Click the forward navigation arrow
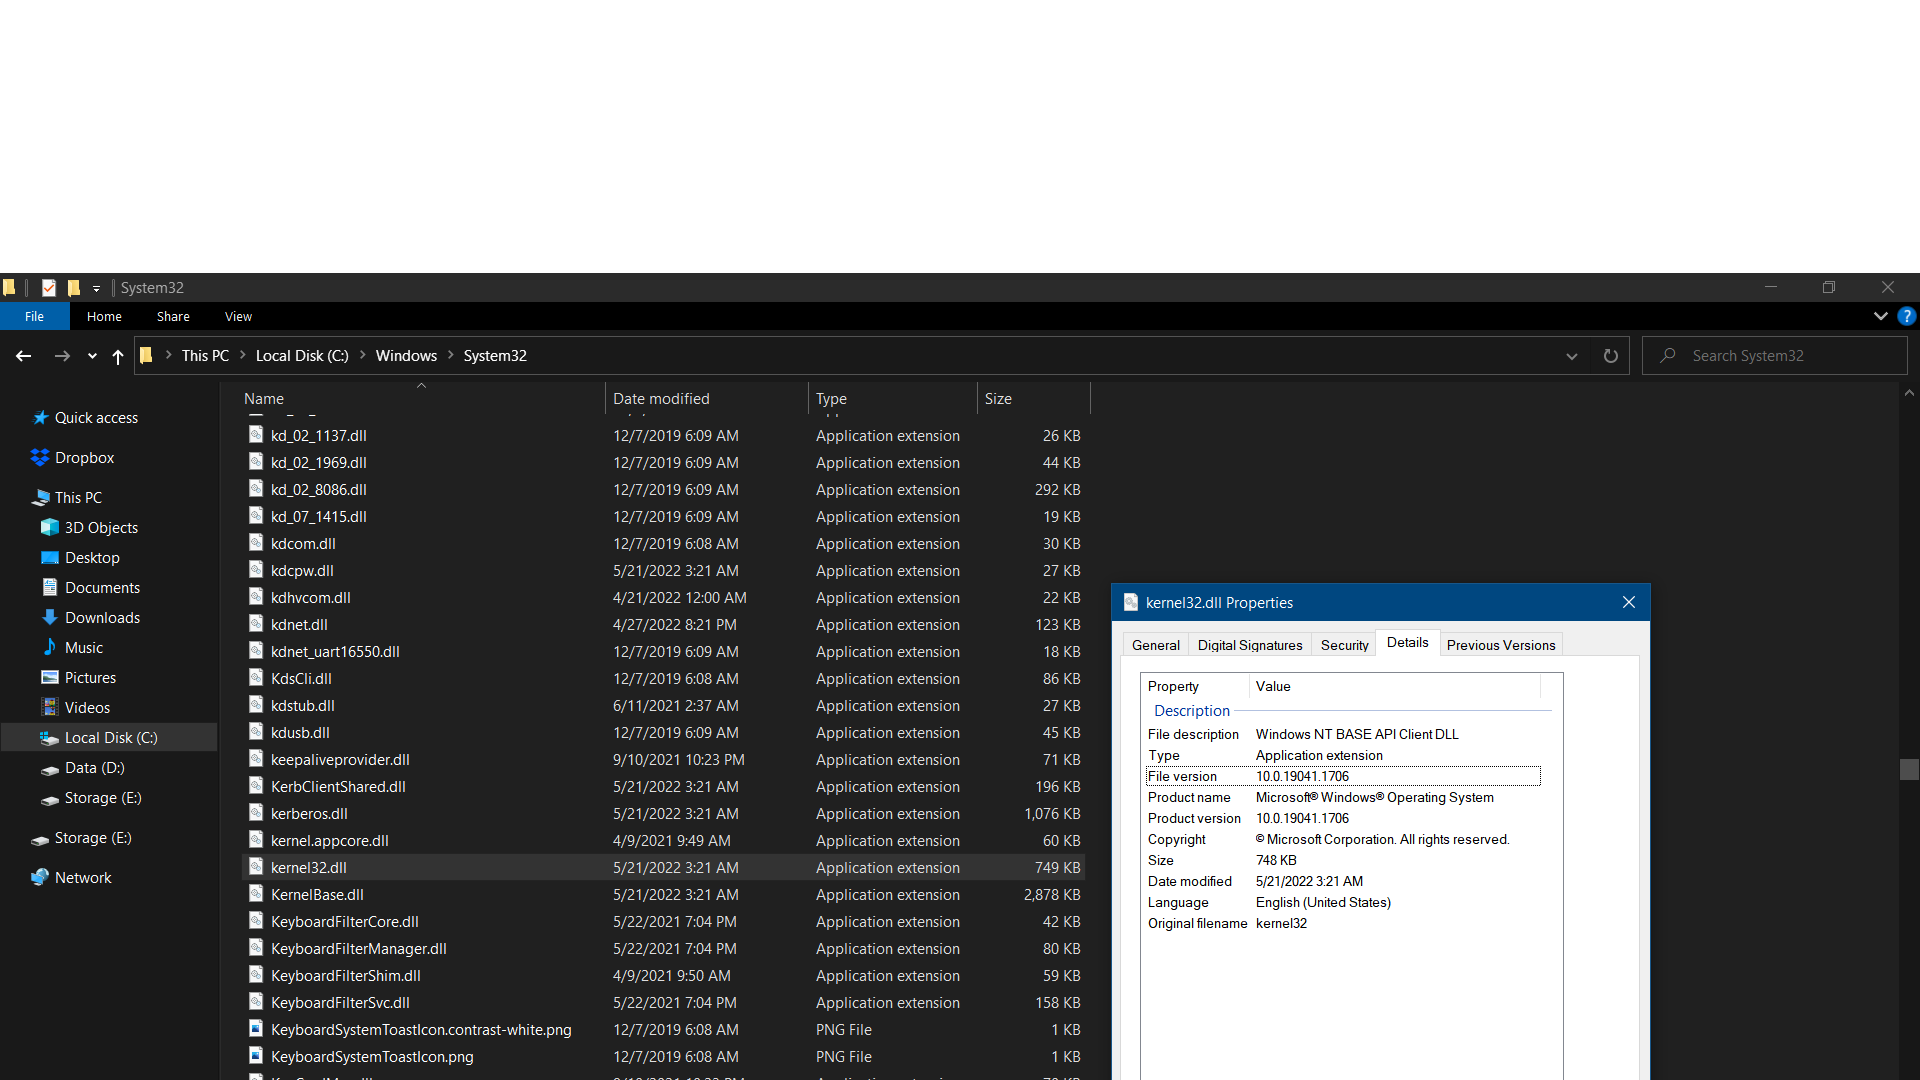Screen dimensions: 1920x1080 [61, 355]
